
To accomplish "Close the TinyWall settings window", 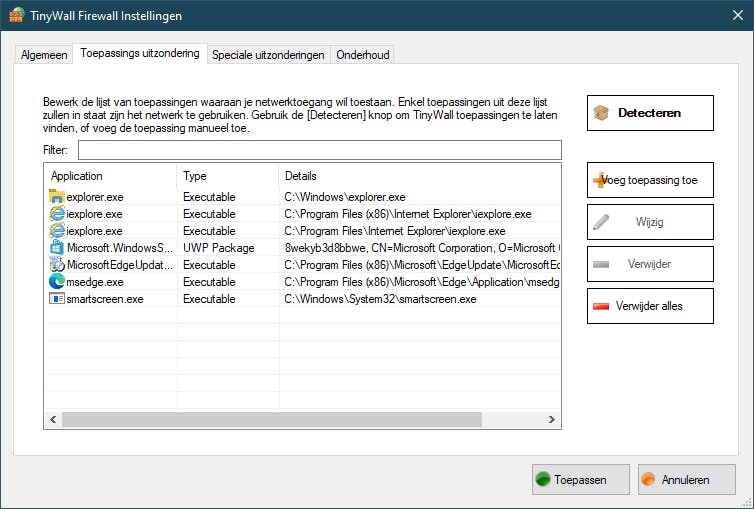I will 731,16.
